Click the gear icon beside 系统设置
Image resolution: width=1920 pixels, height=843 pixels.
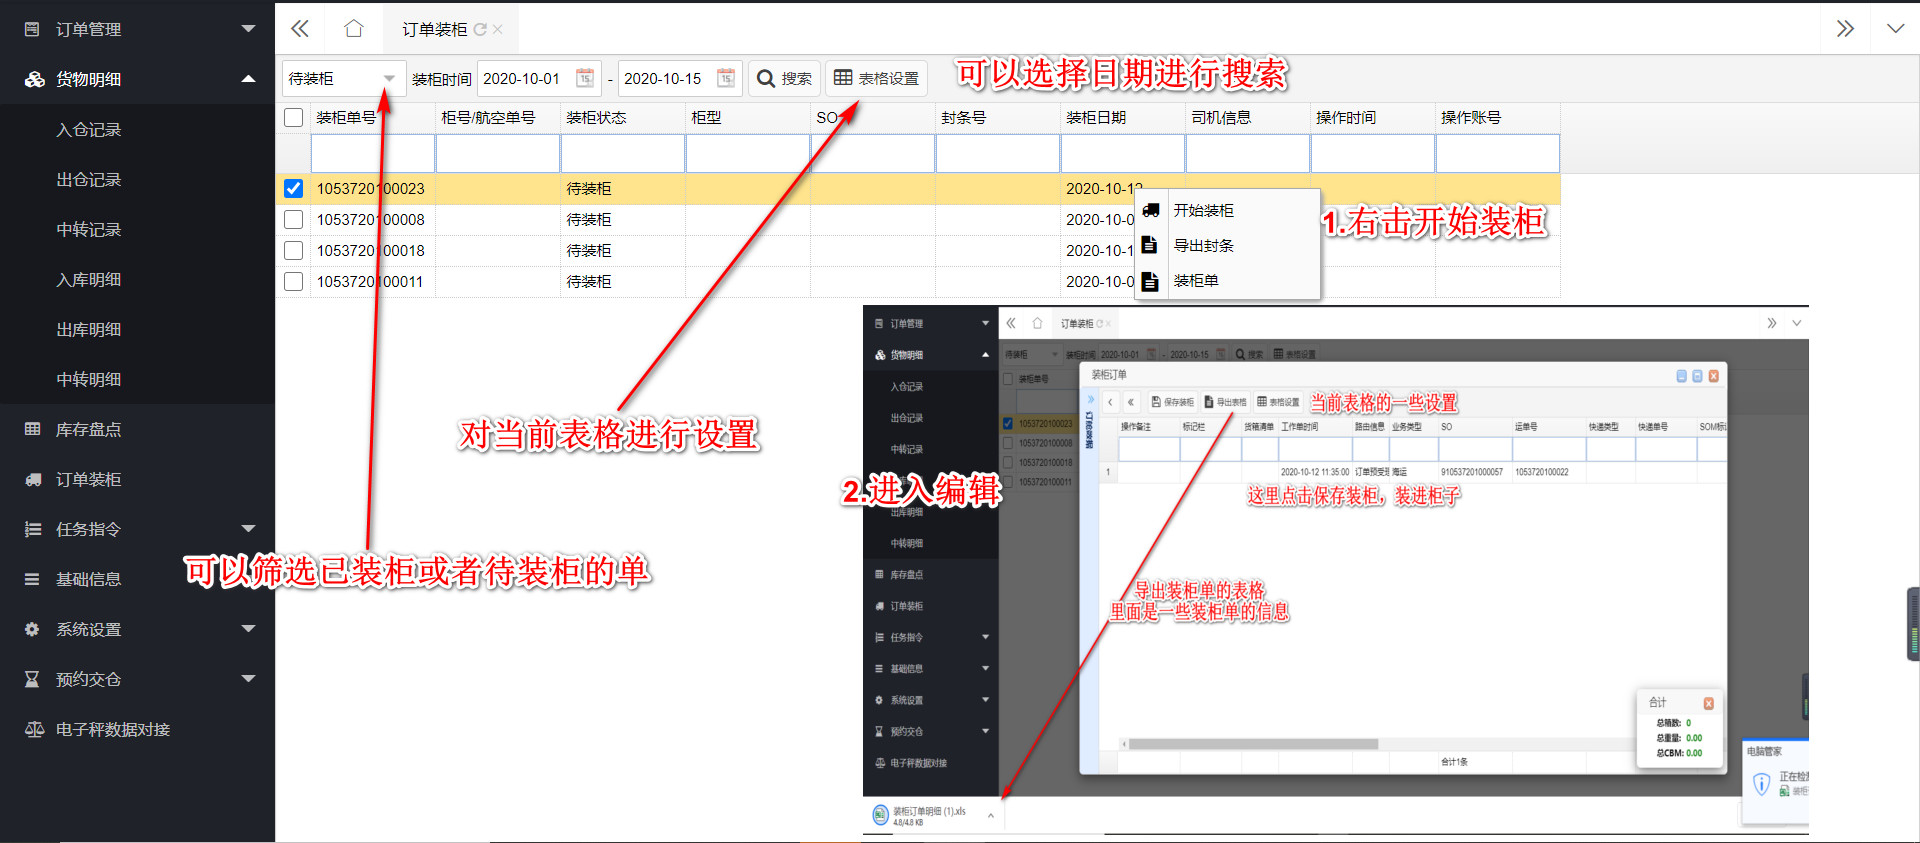(32, 629)
